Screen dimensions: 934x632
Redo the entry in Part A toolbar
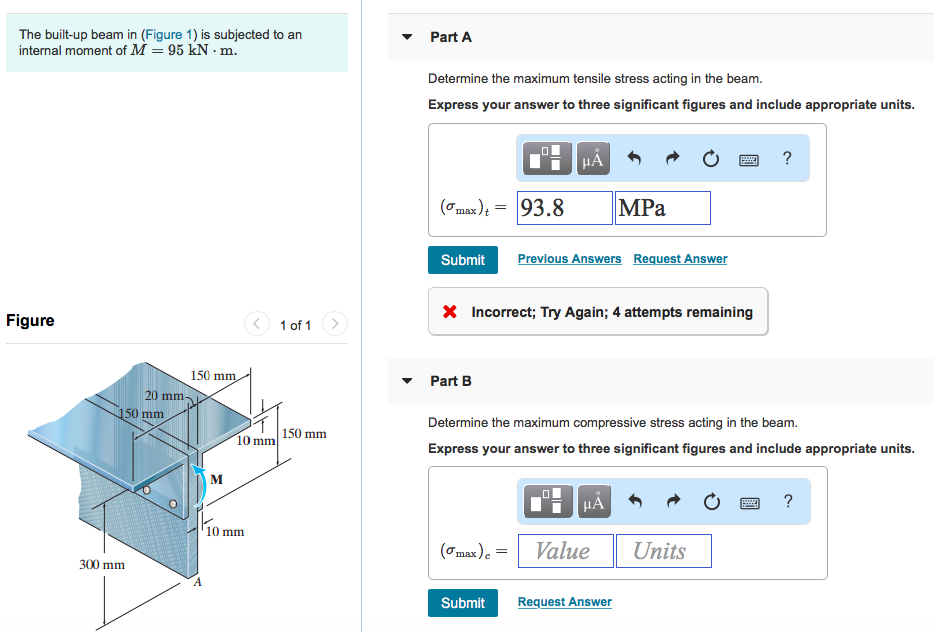[x=672, y=157]
